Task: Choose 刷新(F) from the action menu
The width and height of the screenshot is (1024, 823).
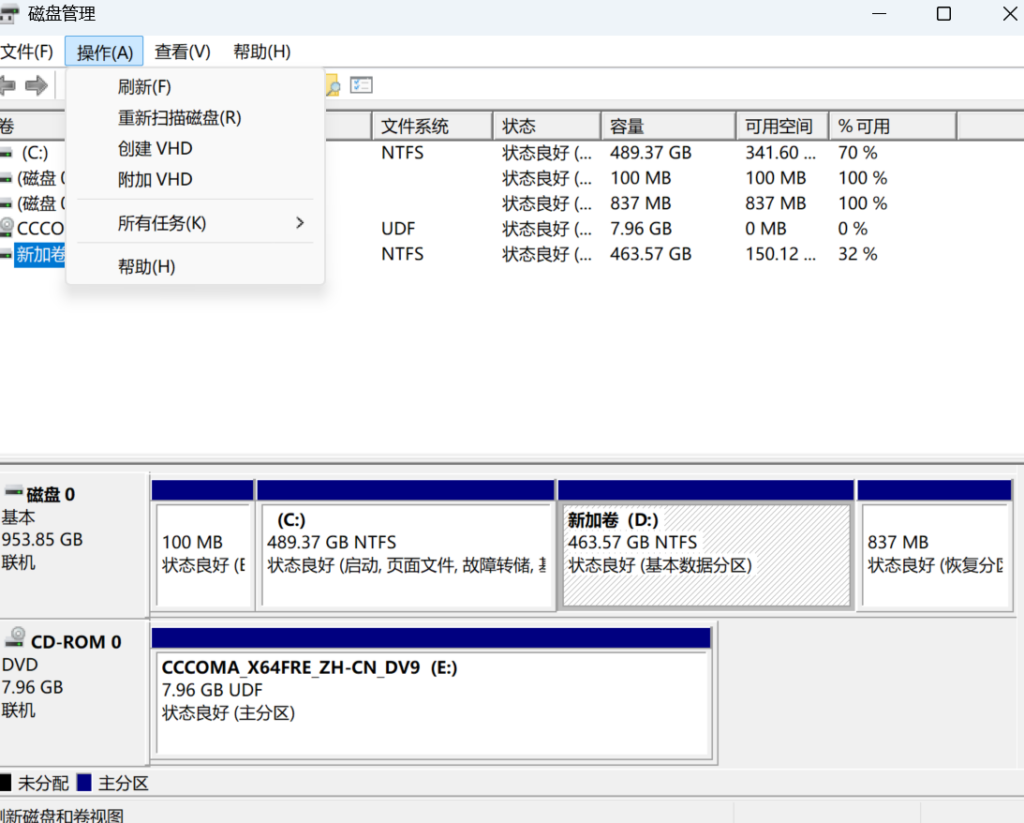Action: pos(144,87)
